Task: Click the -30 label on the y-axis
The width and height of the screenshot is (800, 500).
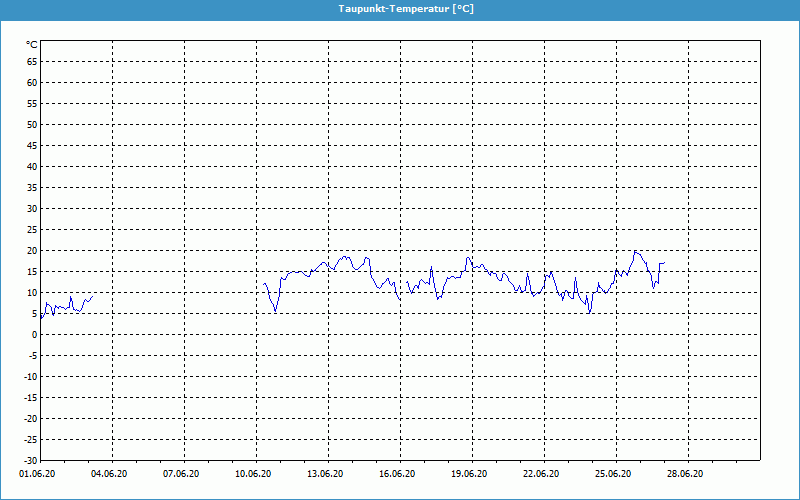Action: point(30,460)
